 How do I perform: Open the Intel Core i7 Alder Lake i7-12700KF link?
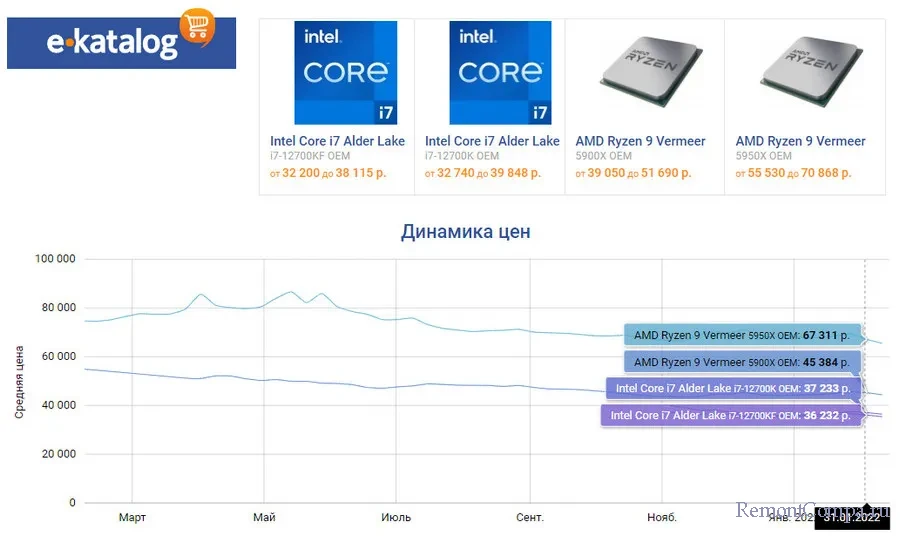(337, 141)
